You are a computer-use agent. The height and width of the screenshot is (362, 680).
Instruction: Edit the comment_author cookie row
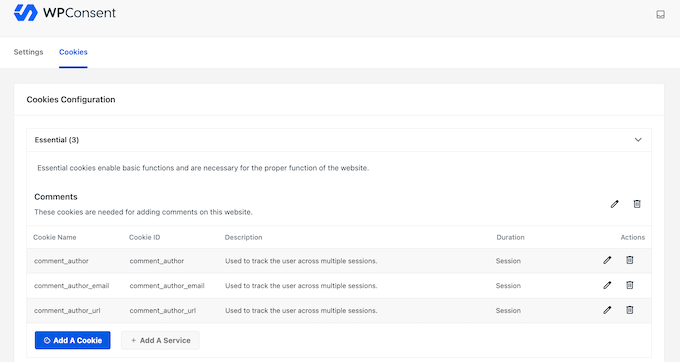[x=607, y=260]
